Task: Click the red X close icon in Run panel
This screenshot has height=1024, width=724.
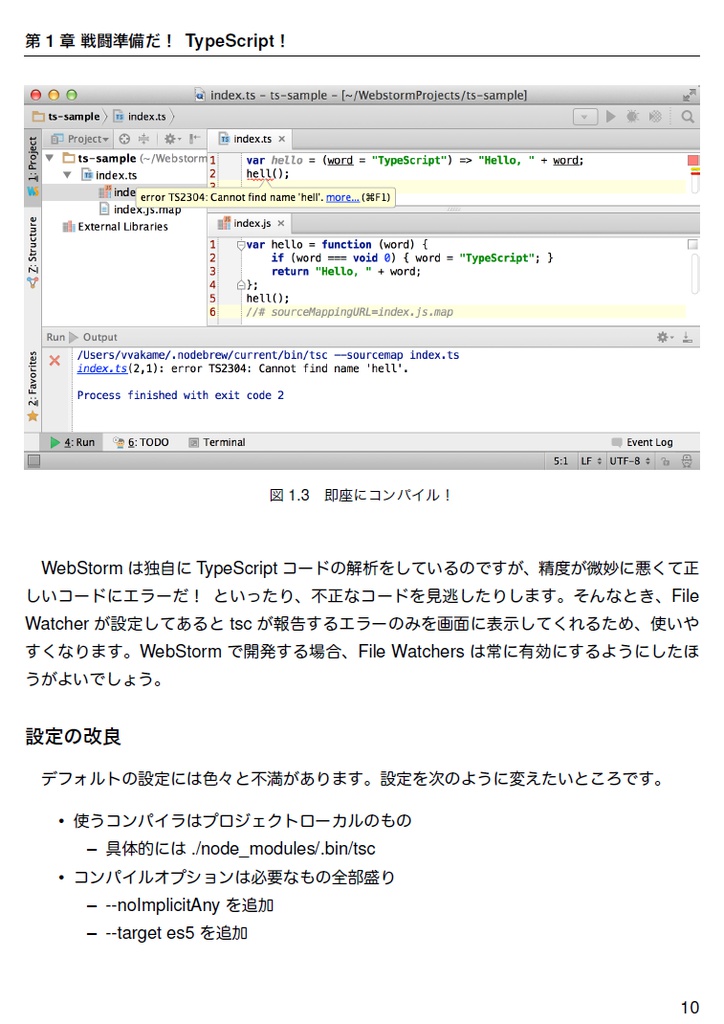Action: (x=55, y=360)
